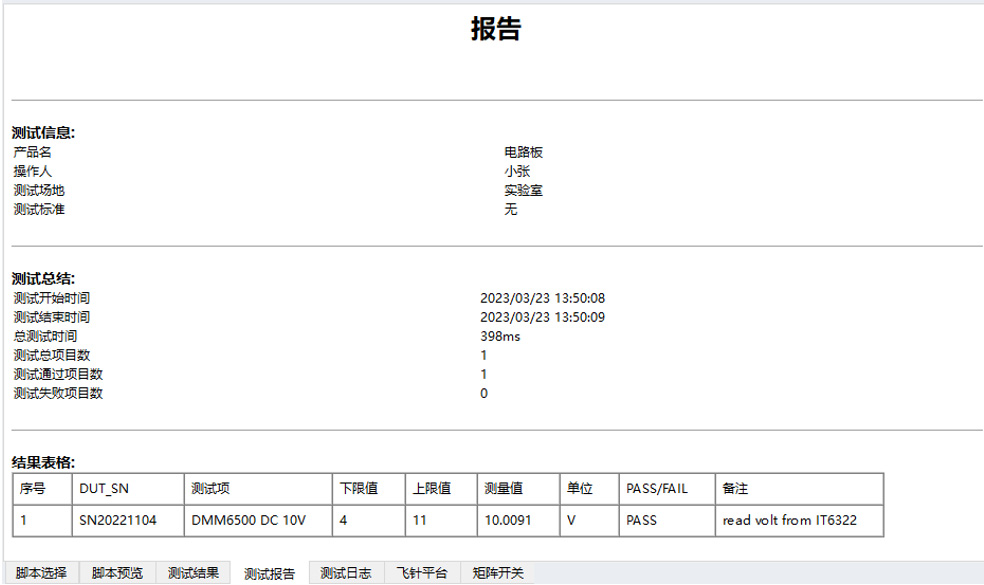Click the 报告 title heading
The image size is (984, 585).
[x=496, y=29]
